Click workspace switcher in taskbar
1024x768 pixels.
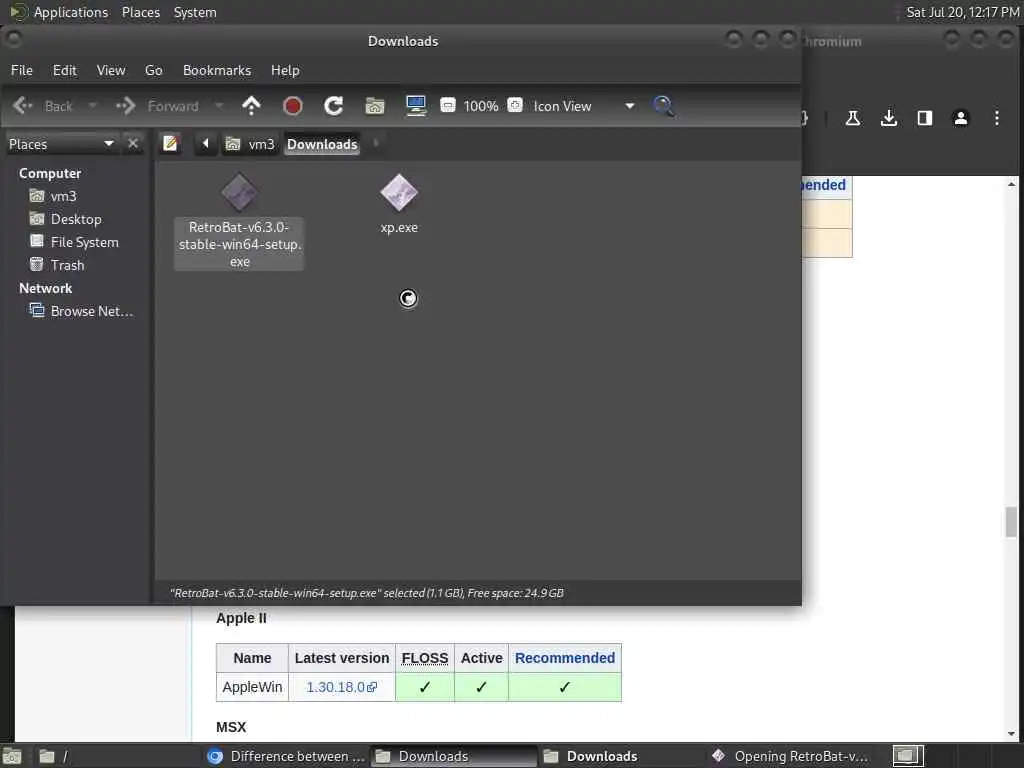(908, 756)
